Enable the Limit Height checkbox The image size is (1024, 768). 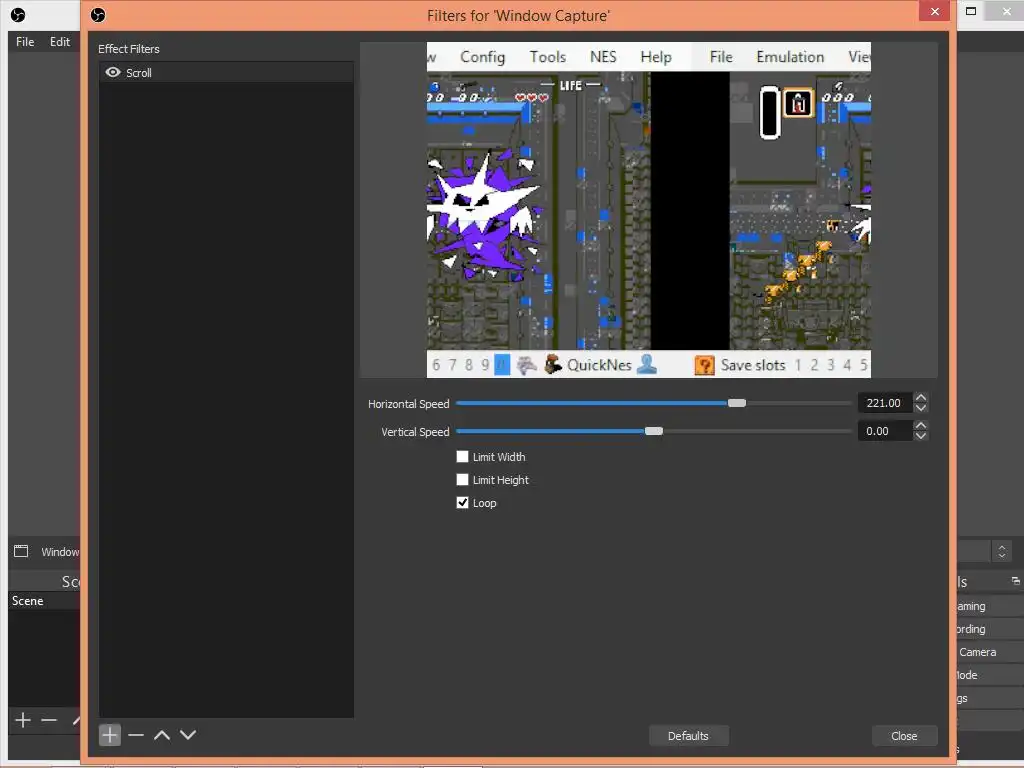click(x=462, y=479)
